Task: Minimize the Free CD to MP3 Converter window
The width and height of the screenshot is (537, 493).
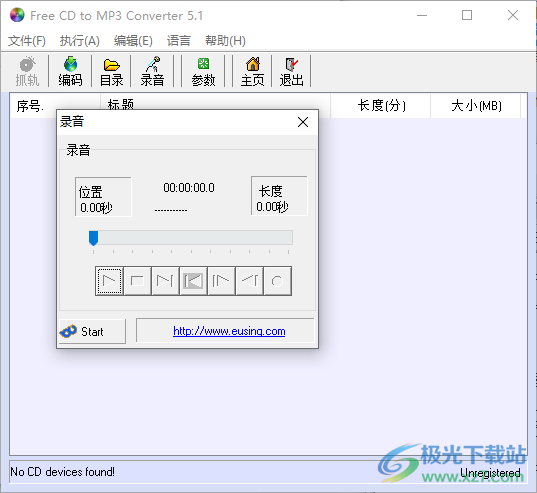Action: click(422, 15)
